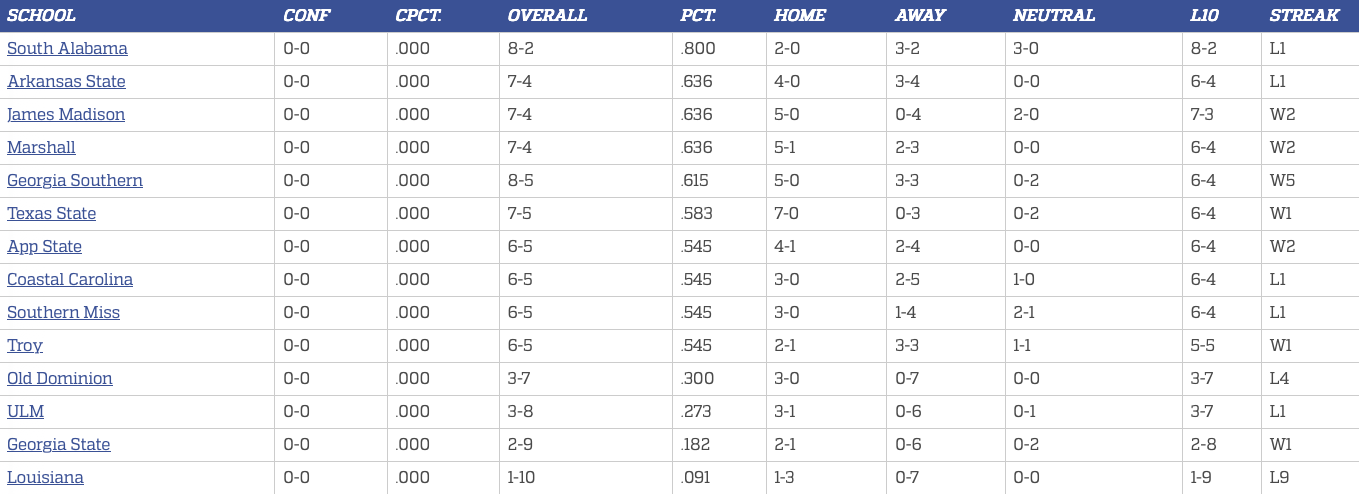Screen dimensions: 1359x494
Task: Select the HOME column header
Action: click(800, 16)
